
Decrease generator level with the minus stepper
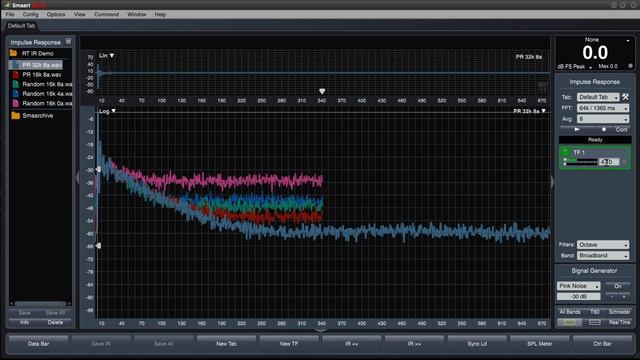coord(612,297)
